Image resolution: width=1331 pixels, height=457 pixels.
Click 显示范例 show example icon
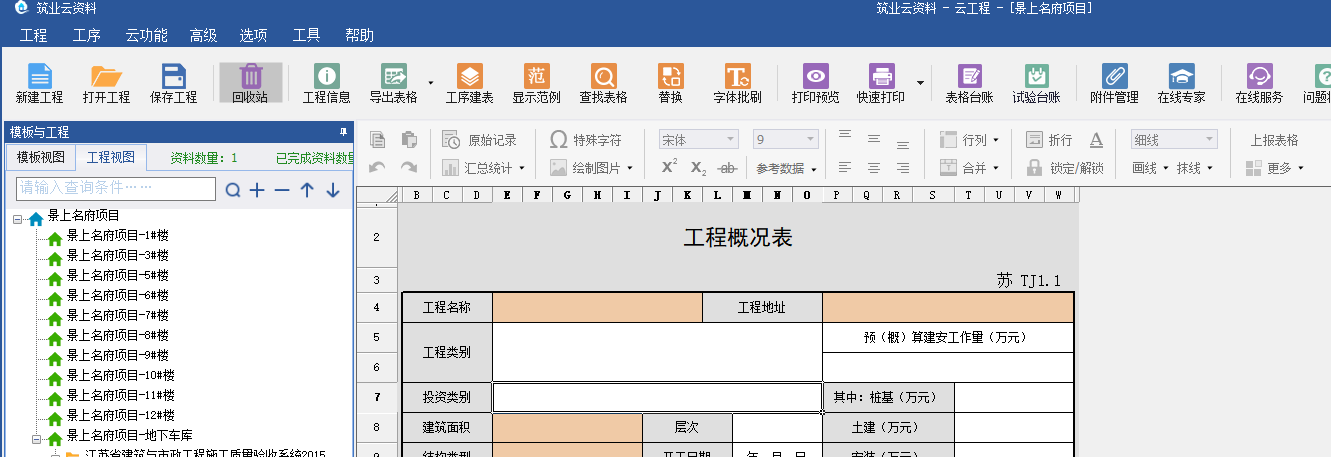coord(537,84)
